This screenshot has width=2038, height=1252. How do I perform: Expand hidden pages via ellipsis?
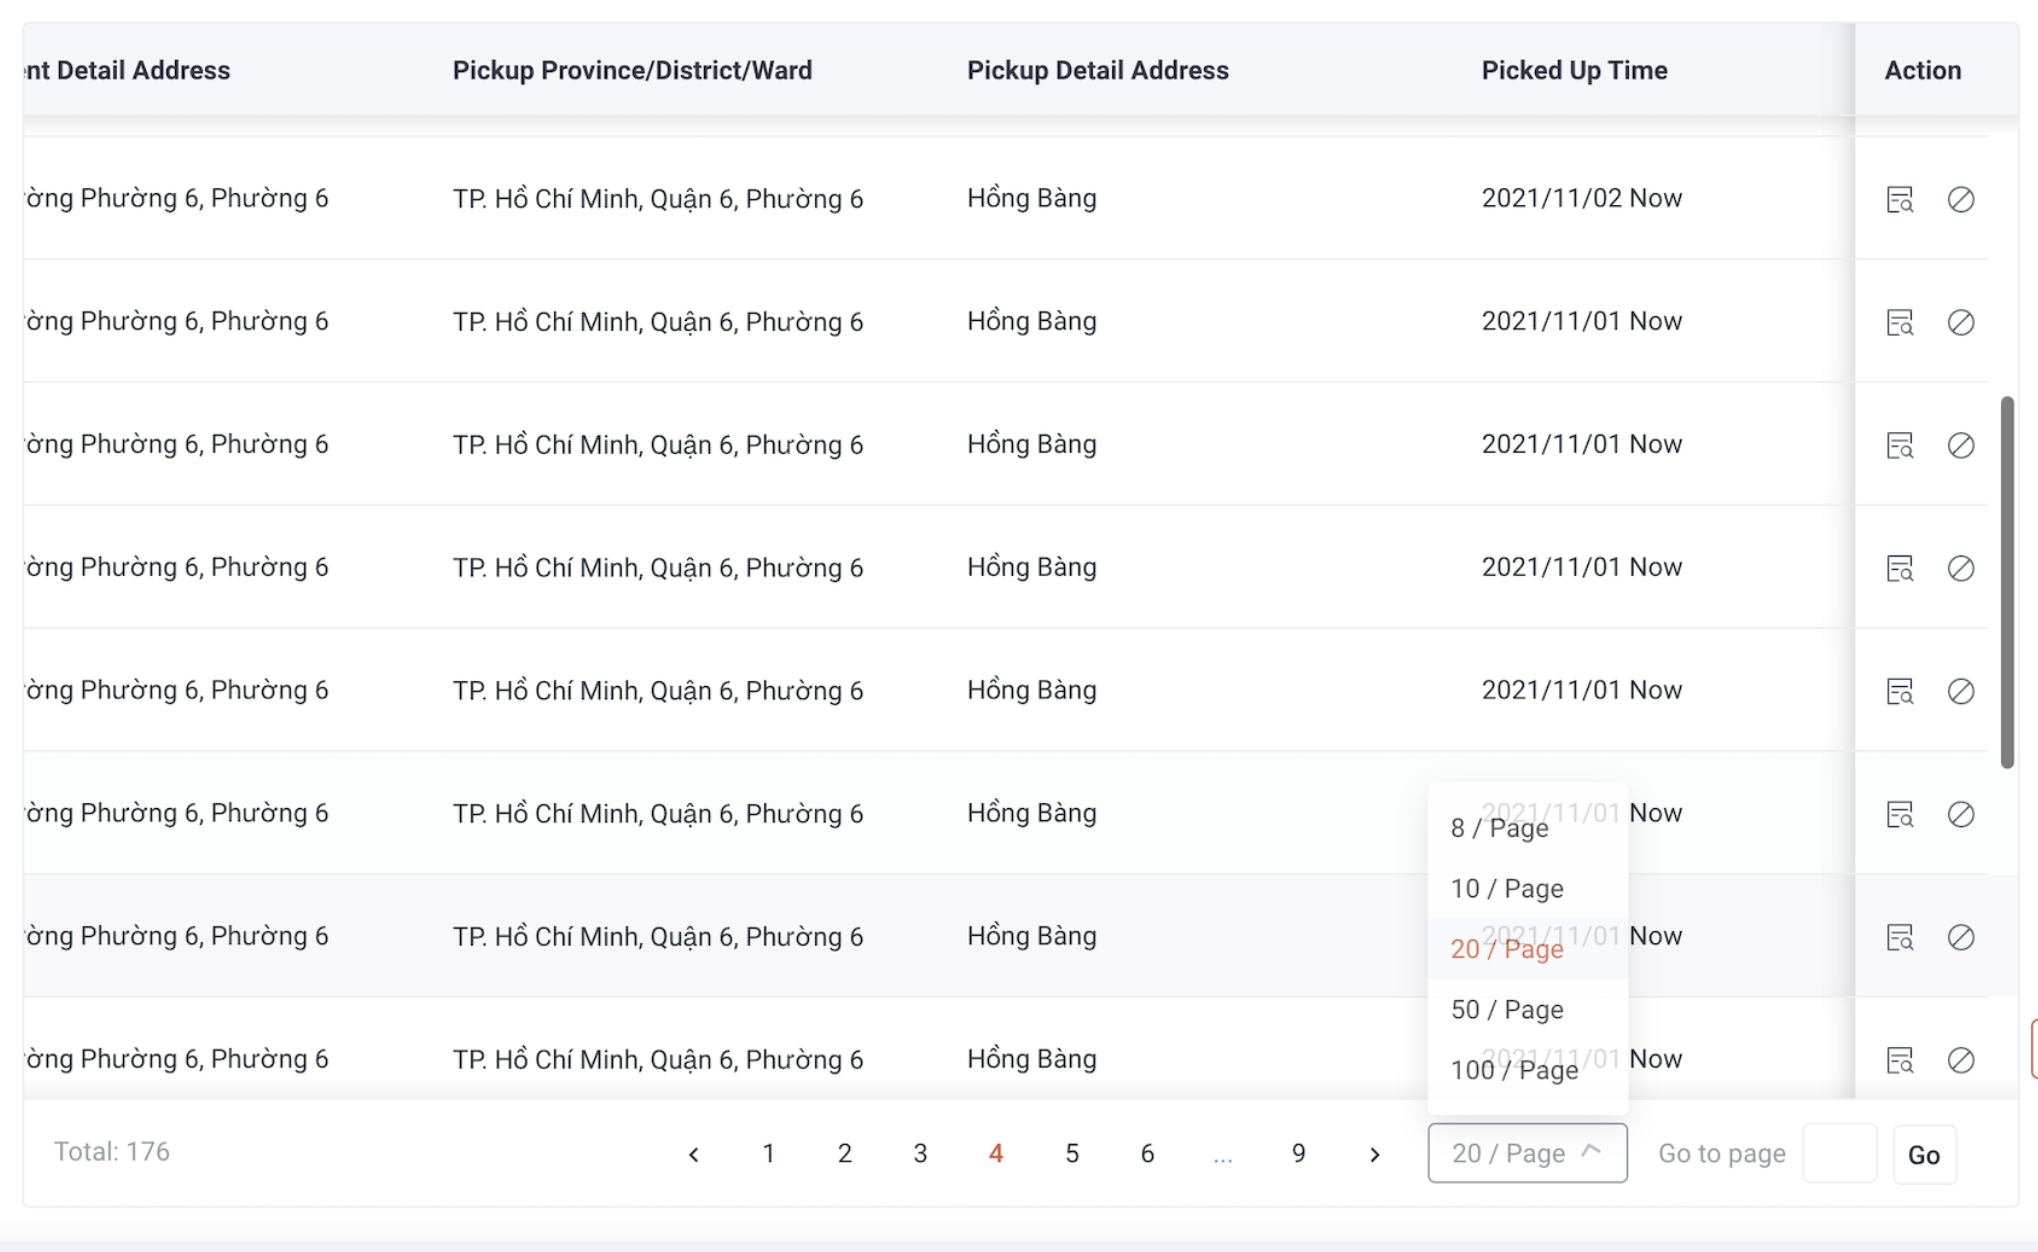[x=1222, y=1154]
